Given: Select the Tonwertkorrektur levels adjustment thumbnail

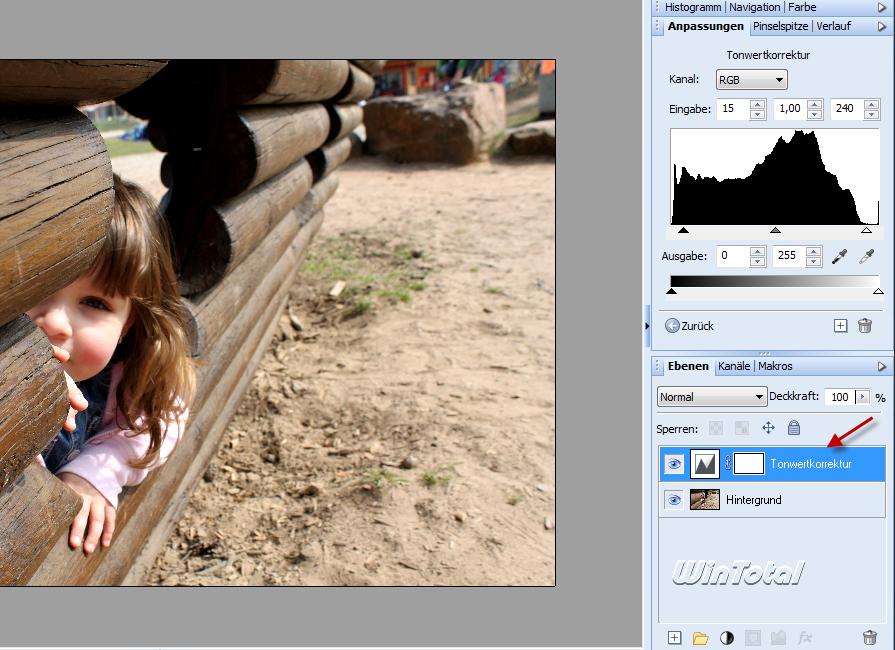Looking at the screenshot, I should click(x=704, y=464).
